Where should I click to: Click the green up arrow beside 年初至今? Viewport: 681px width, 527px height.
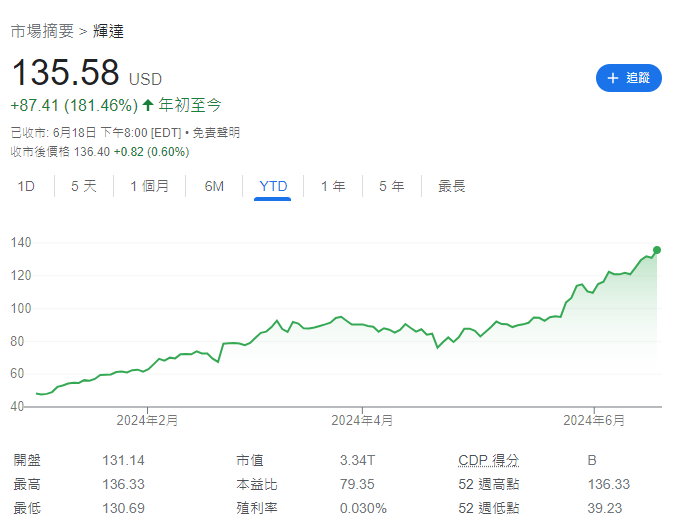pos(148,104)
